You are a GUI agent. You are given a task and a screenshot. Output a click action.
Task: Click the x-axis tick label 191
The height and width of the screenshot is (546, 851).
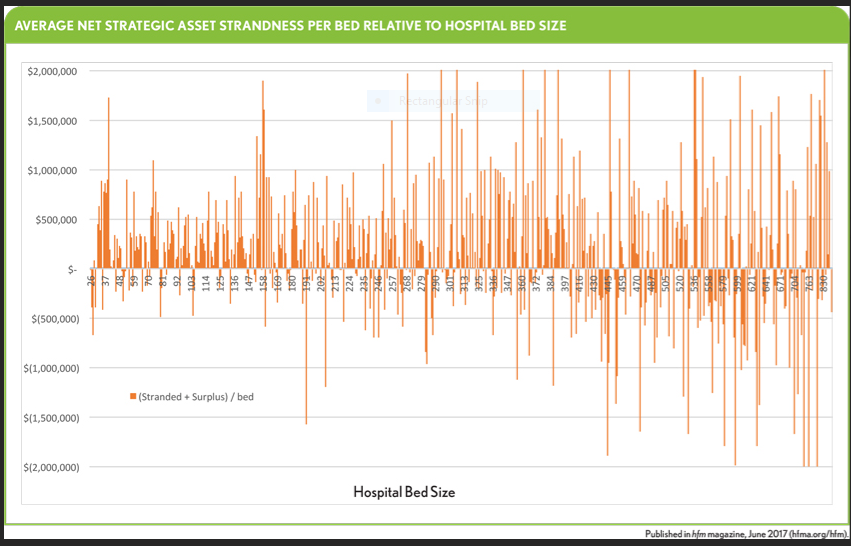coord(307,284)
